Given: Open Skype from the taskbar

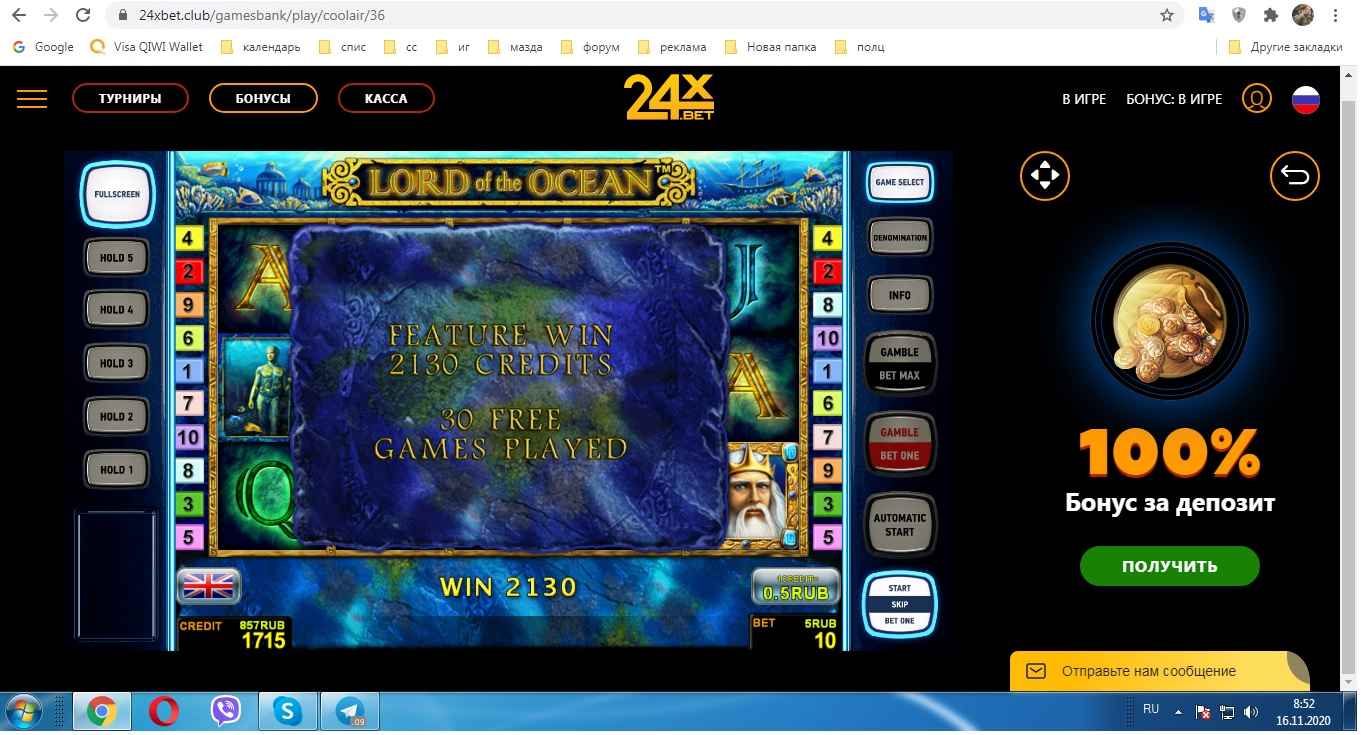Looking at the screenshot, I should pos(288,711).
